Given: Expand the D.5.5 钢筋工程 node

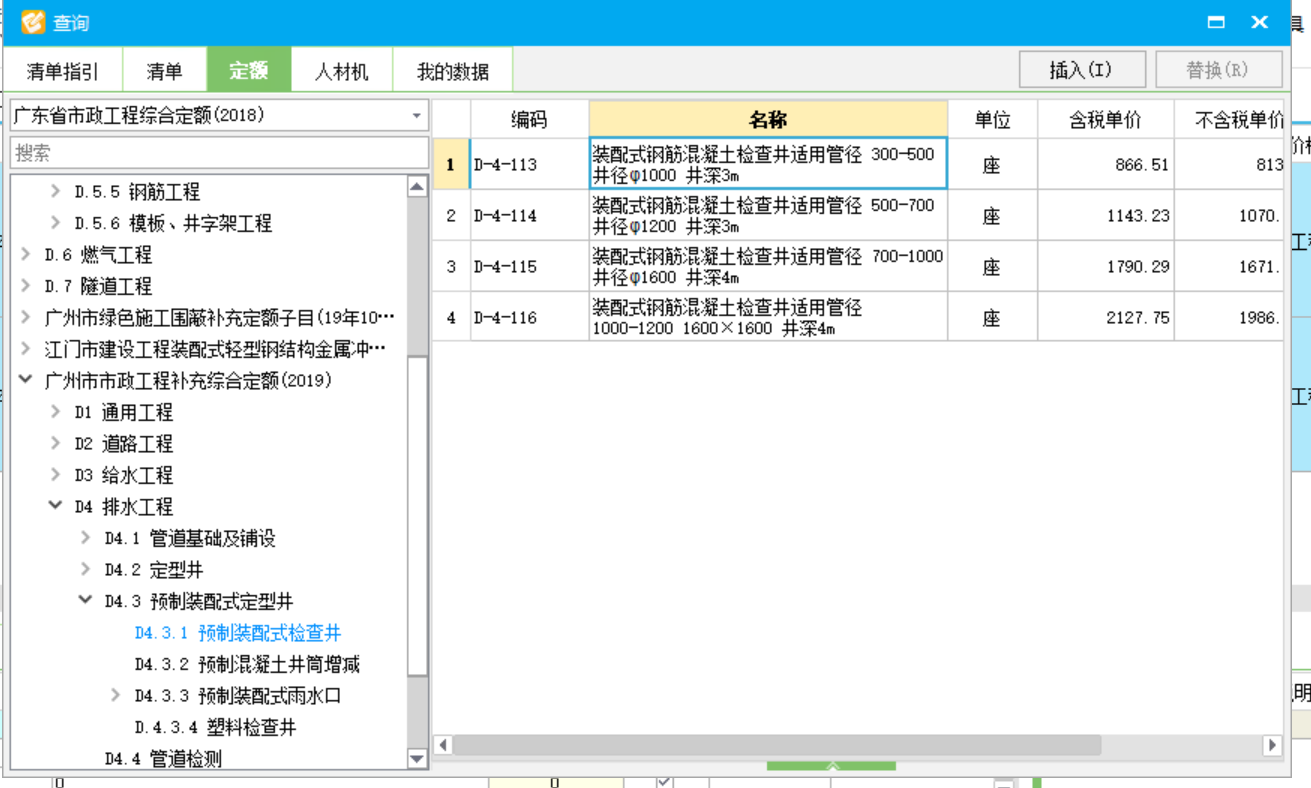Looking at the screenshot, I should [55, 191].
